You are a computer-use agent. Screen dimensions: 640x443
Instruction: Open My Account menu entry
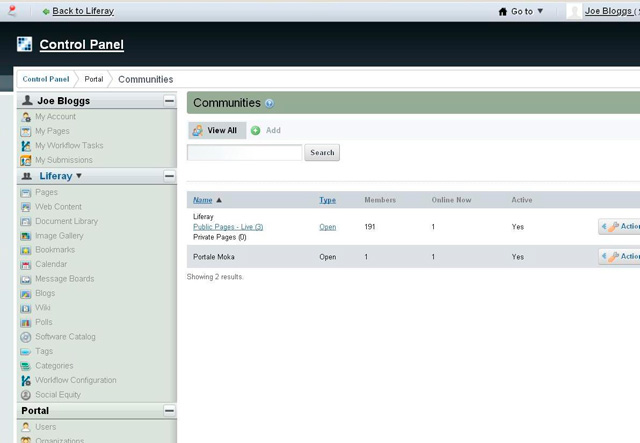coord(56,117)
